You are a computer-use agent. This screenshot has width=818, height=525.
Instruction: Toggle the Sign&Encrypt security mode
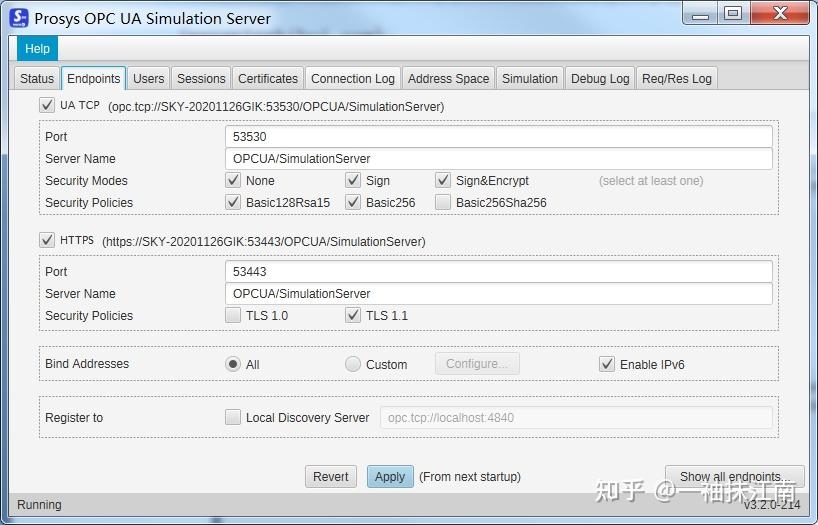click(x=443, y=181)
